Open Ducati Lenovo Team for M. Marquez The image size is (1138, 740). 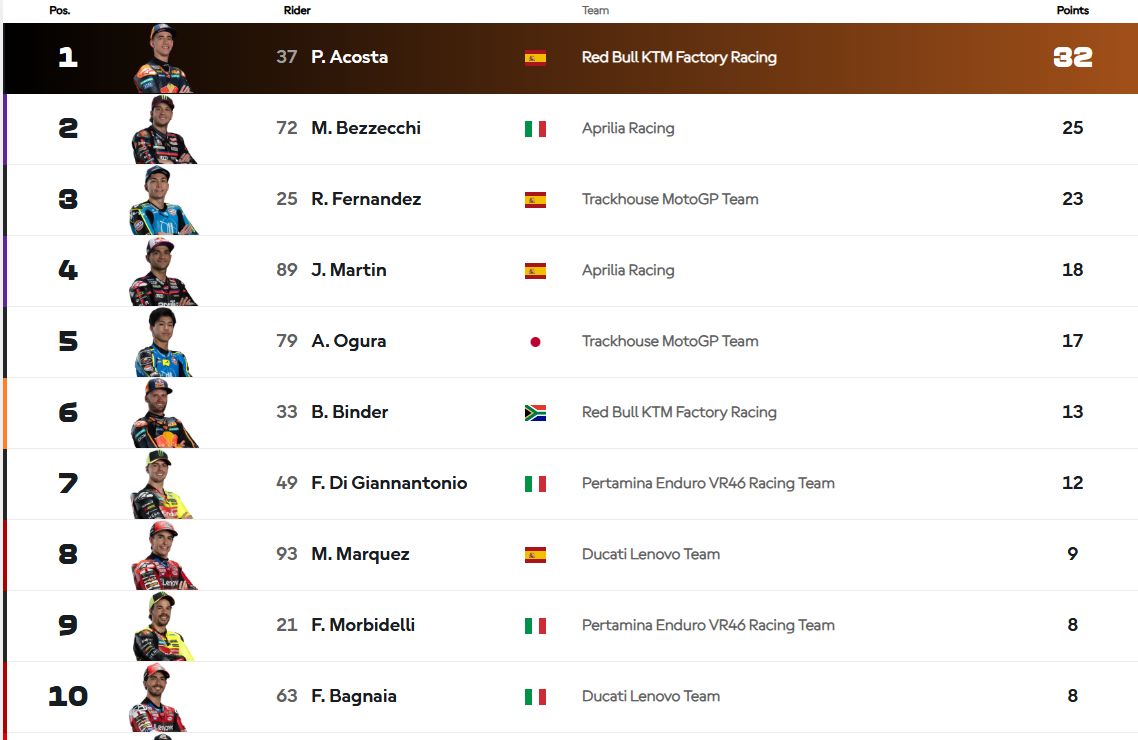coord(651,554)
